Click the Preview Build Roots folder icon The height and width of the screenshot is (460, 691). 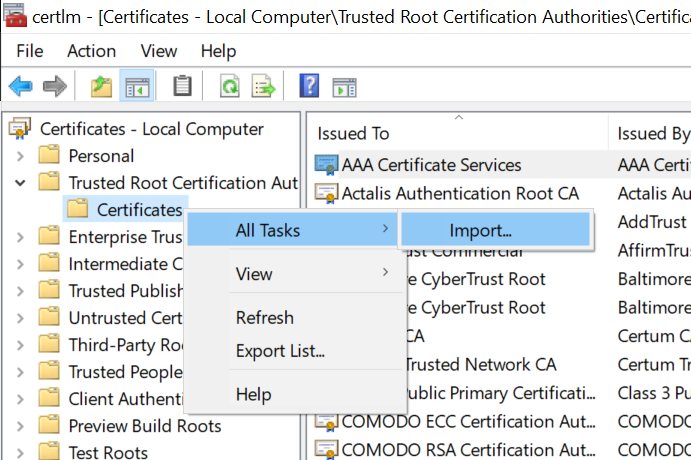(49, 425)
